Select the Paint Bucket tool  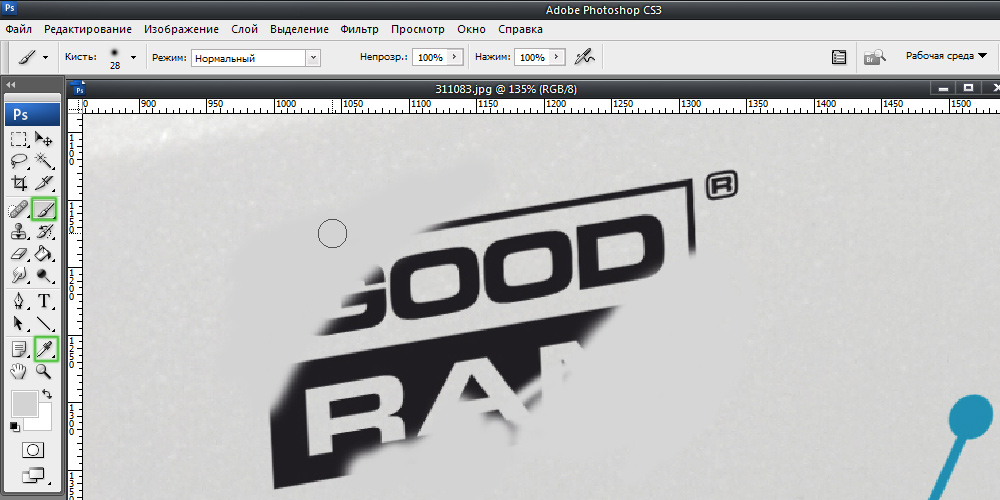(44, 254)
